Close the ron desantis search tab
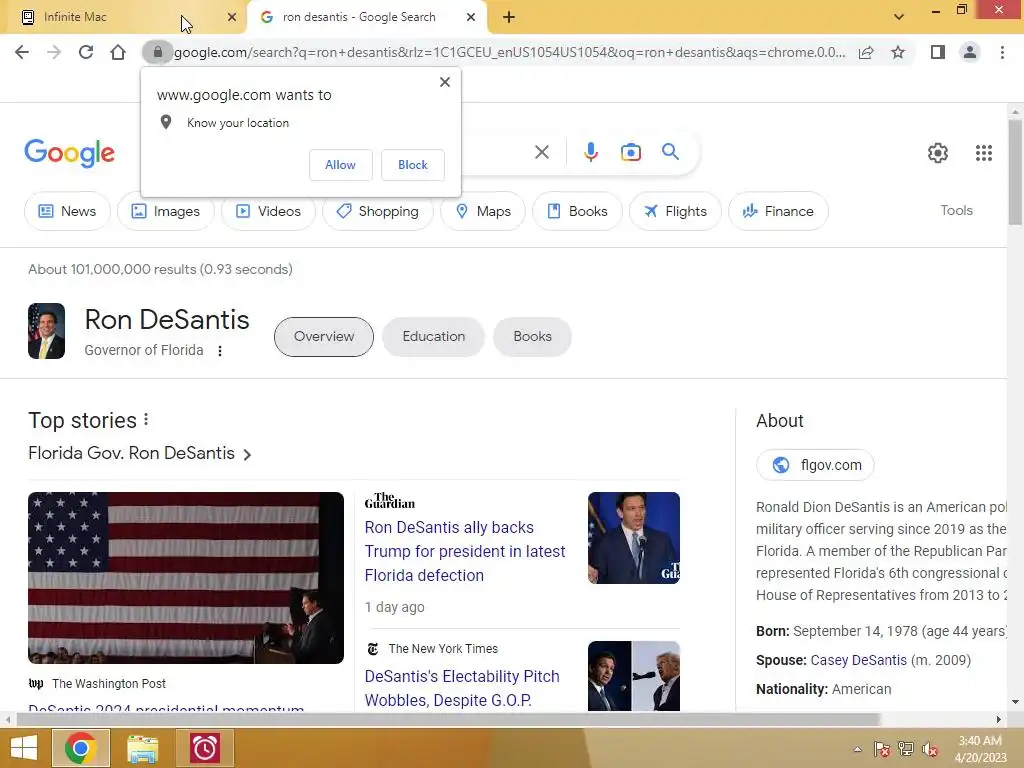The image size is (1024, 768). (x=471, y=17)
